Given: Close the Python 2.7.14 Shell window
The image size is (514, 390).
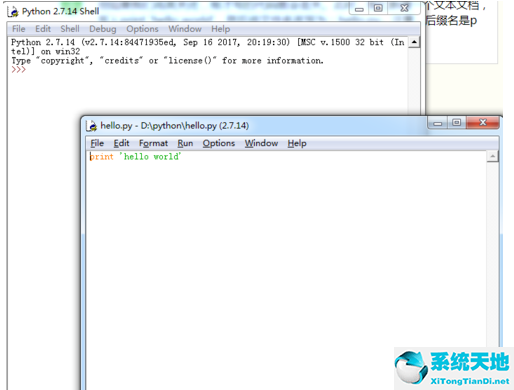Looking at the screenshot, I should [404, 8].
